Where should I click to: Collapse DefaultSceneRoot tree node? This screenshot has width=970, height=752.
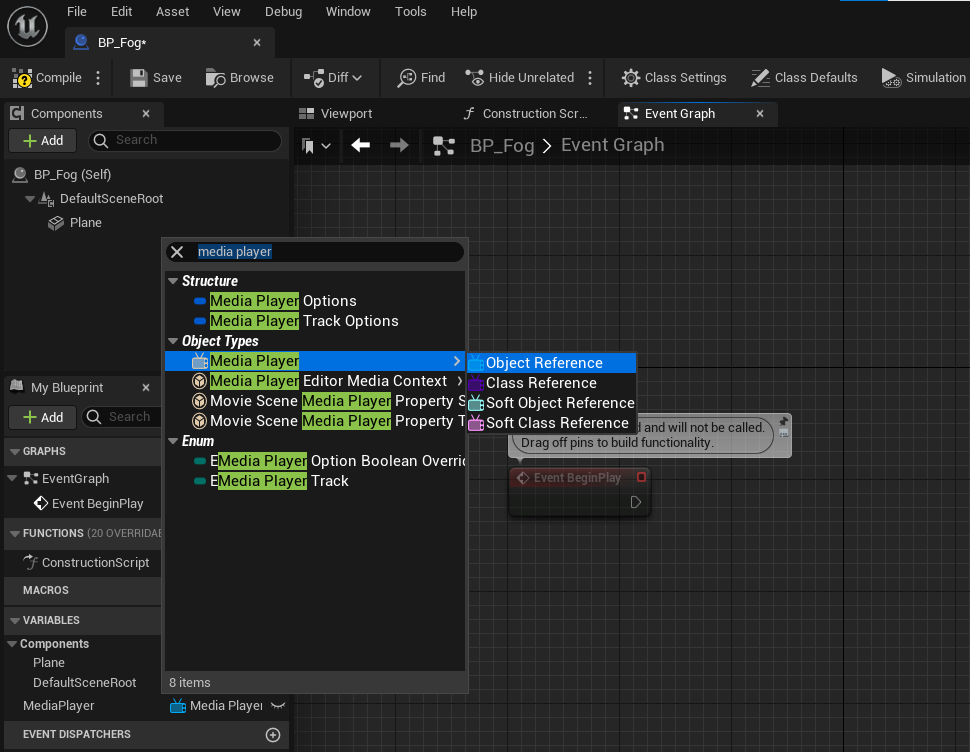pos(31,199)
